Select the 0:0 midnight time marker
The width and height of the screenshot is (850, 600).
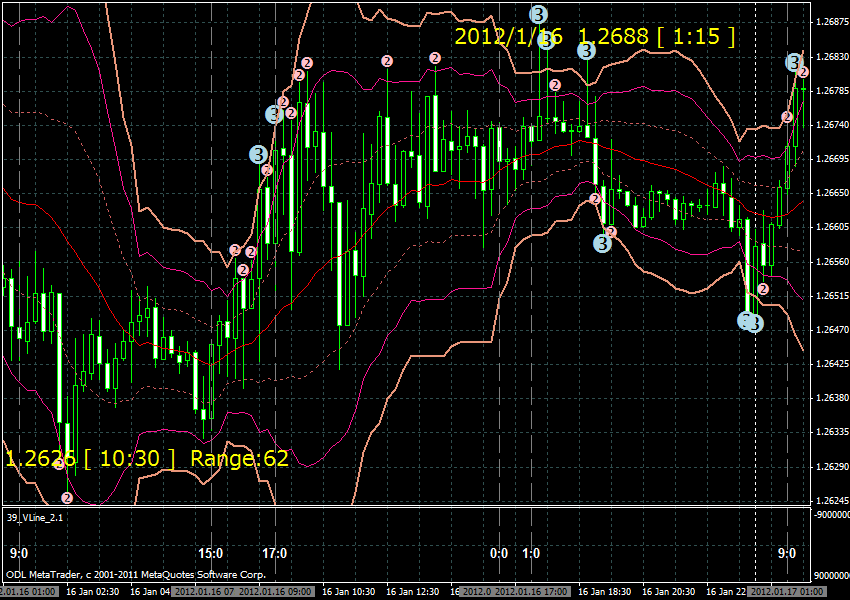click(499, 554)
